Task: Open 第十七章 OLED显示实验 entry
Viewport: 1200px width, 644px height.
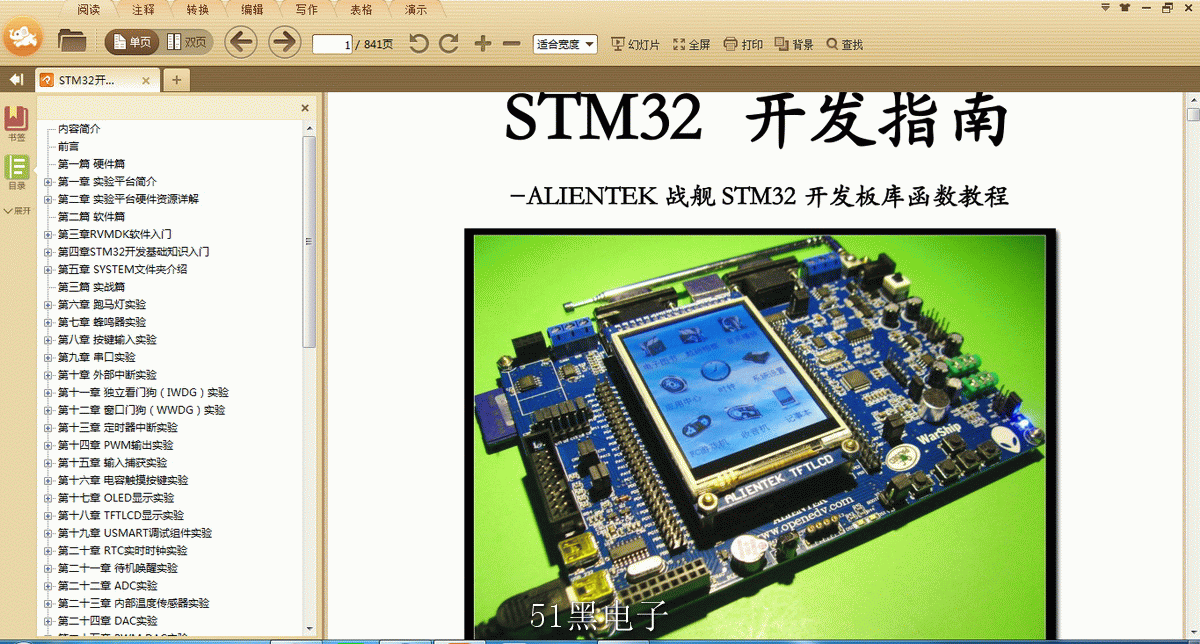Action: (x=116, y=498)
